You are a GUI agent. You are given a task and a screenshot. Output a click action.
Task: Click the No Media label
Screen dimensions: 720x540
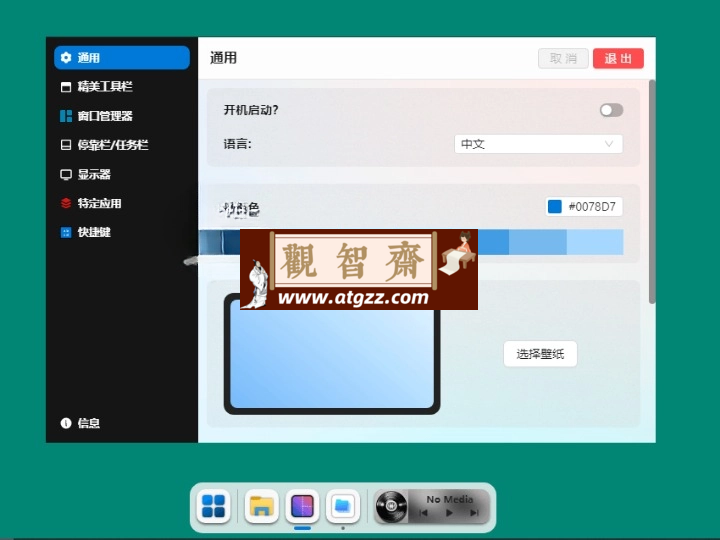pyautogui.click(x=450, y=499)
